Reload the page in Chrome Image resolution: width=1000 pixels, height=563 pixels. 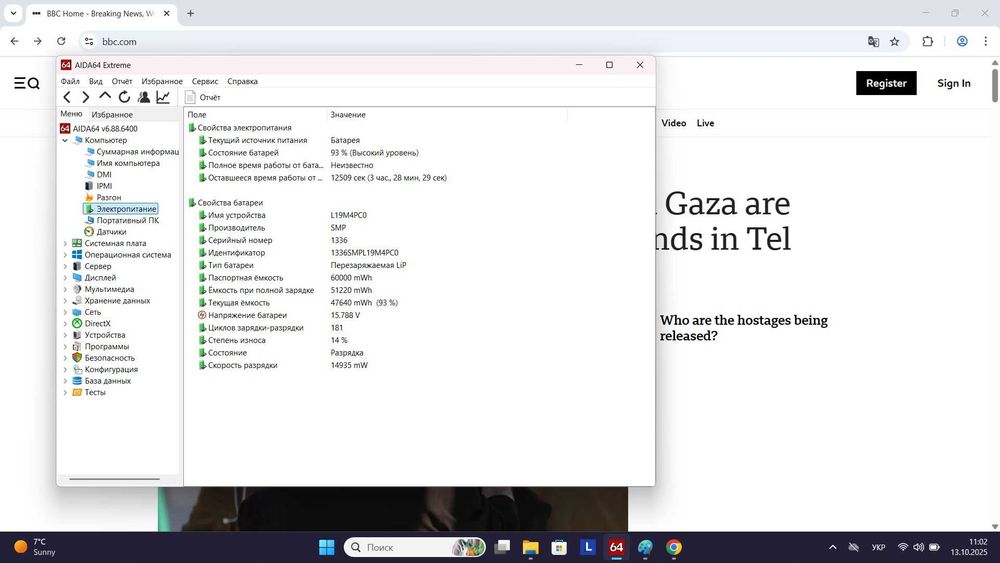pos(61,41)
